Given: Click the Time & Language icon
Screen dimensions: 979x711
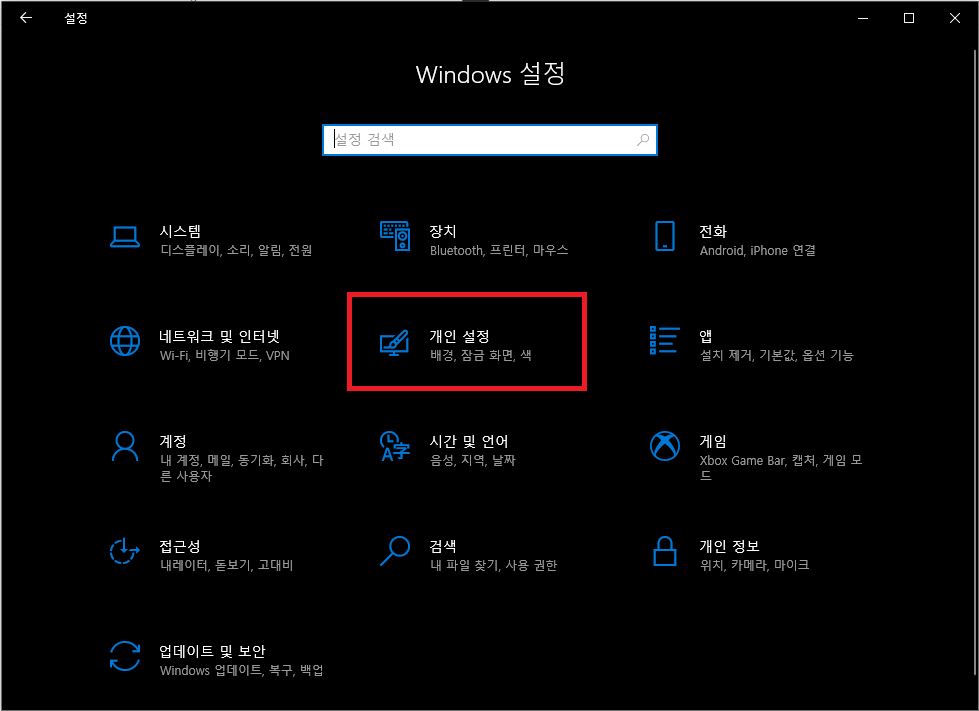Looking at the screenshot, I should (x=395, y=446).
